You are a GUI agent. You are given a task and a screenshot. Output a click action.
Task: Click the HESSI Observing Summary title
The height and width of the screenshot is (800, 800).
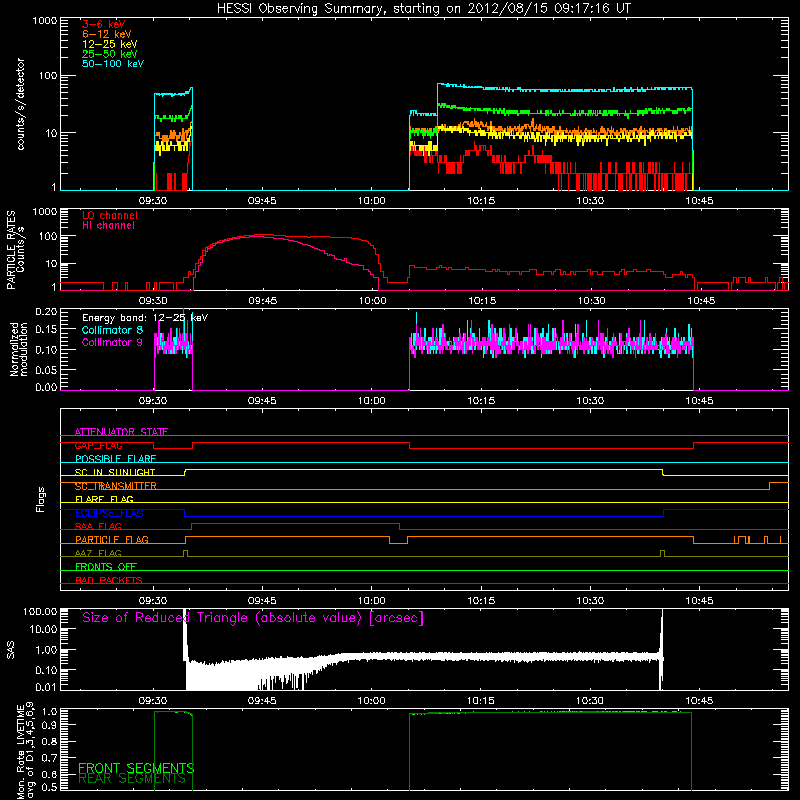tap(424, 9)
